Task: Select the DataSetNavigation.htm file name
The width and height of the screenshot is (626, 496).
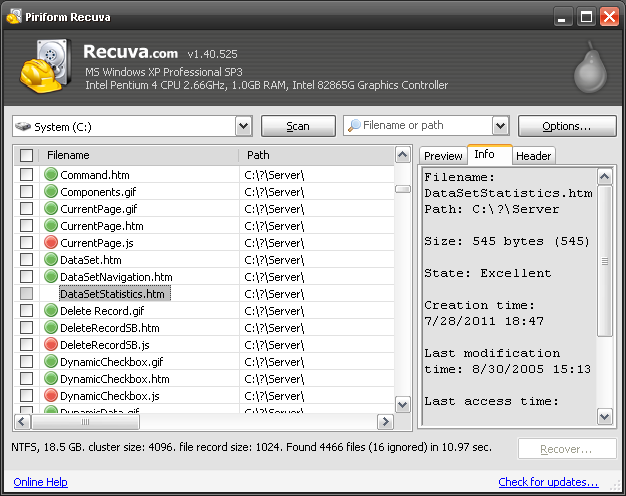Action: [116, 277]
